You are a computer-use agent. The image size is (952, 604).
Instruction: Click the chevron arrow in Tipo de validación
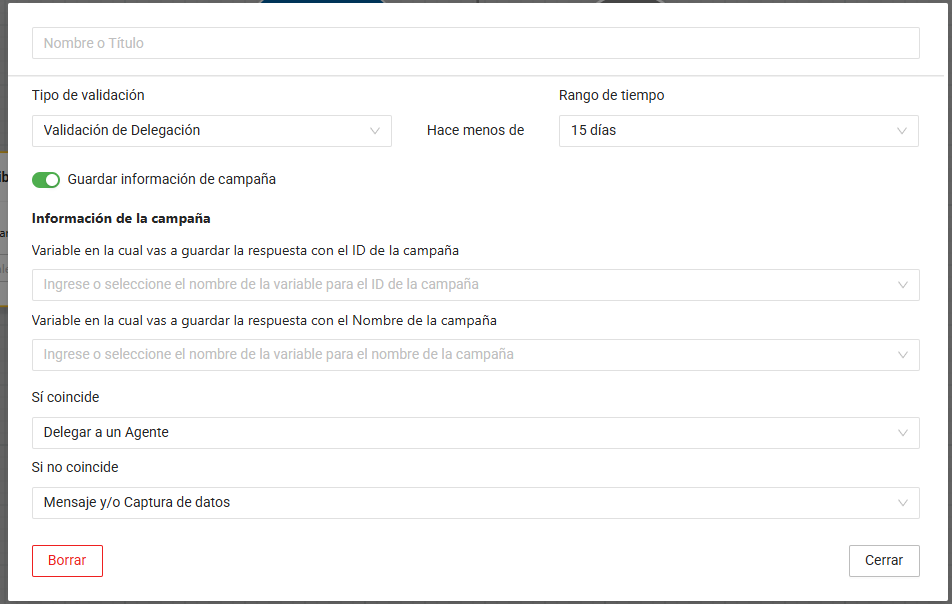[375, 131]
